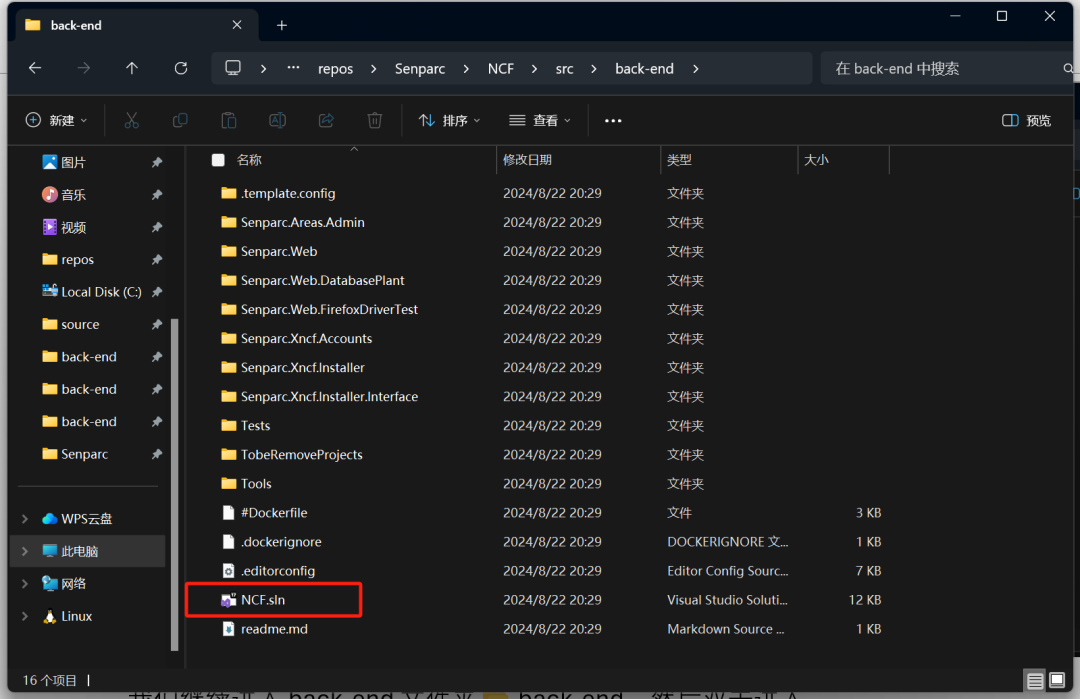Image resolution: width=1080 pixels, height=699 pixels.
Task: Open the 新建 dropdown
Action: click(x=56, y=121)
